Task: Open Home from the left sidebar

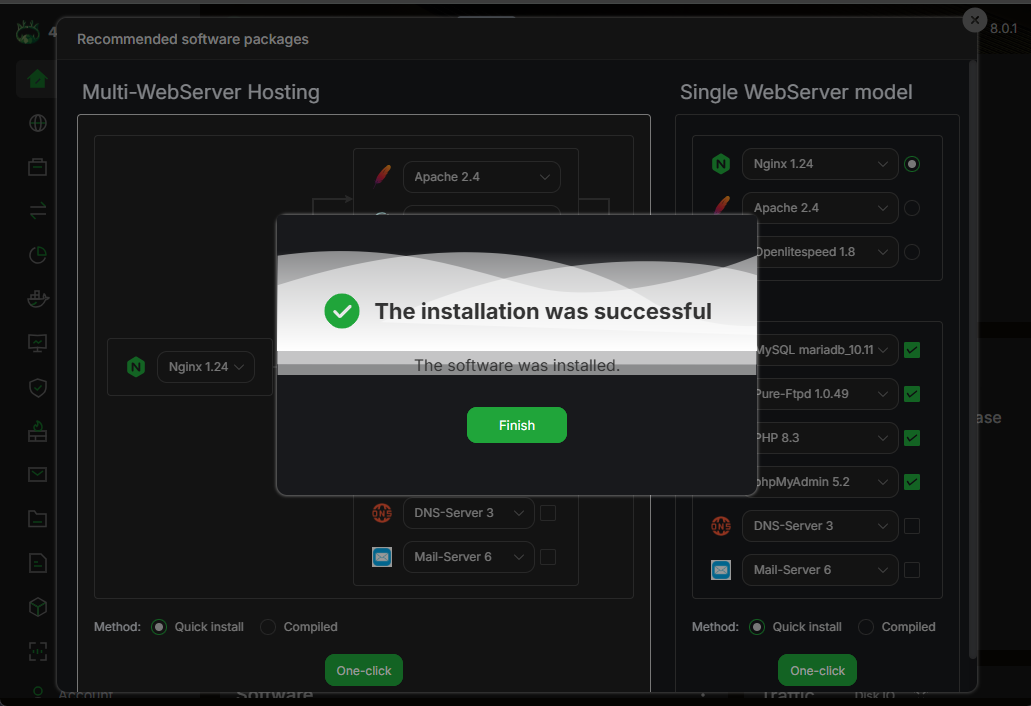Action: point(37,79)
